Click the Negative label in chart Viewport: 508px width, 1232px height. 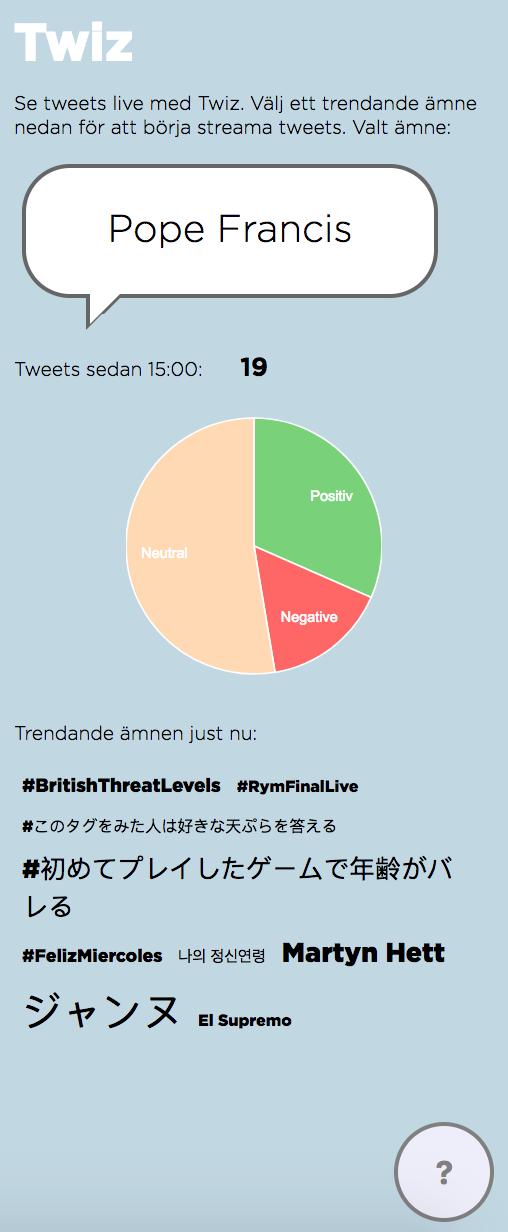(309, 617)
